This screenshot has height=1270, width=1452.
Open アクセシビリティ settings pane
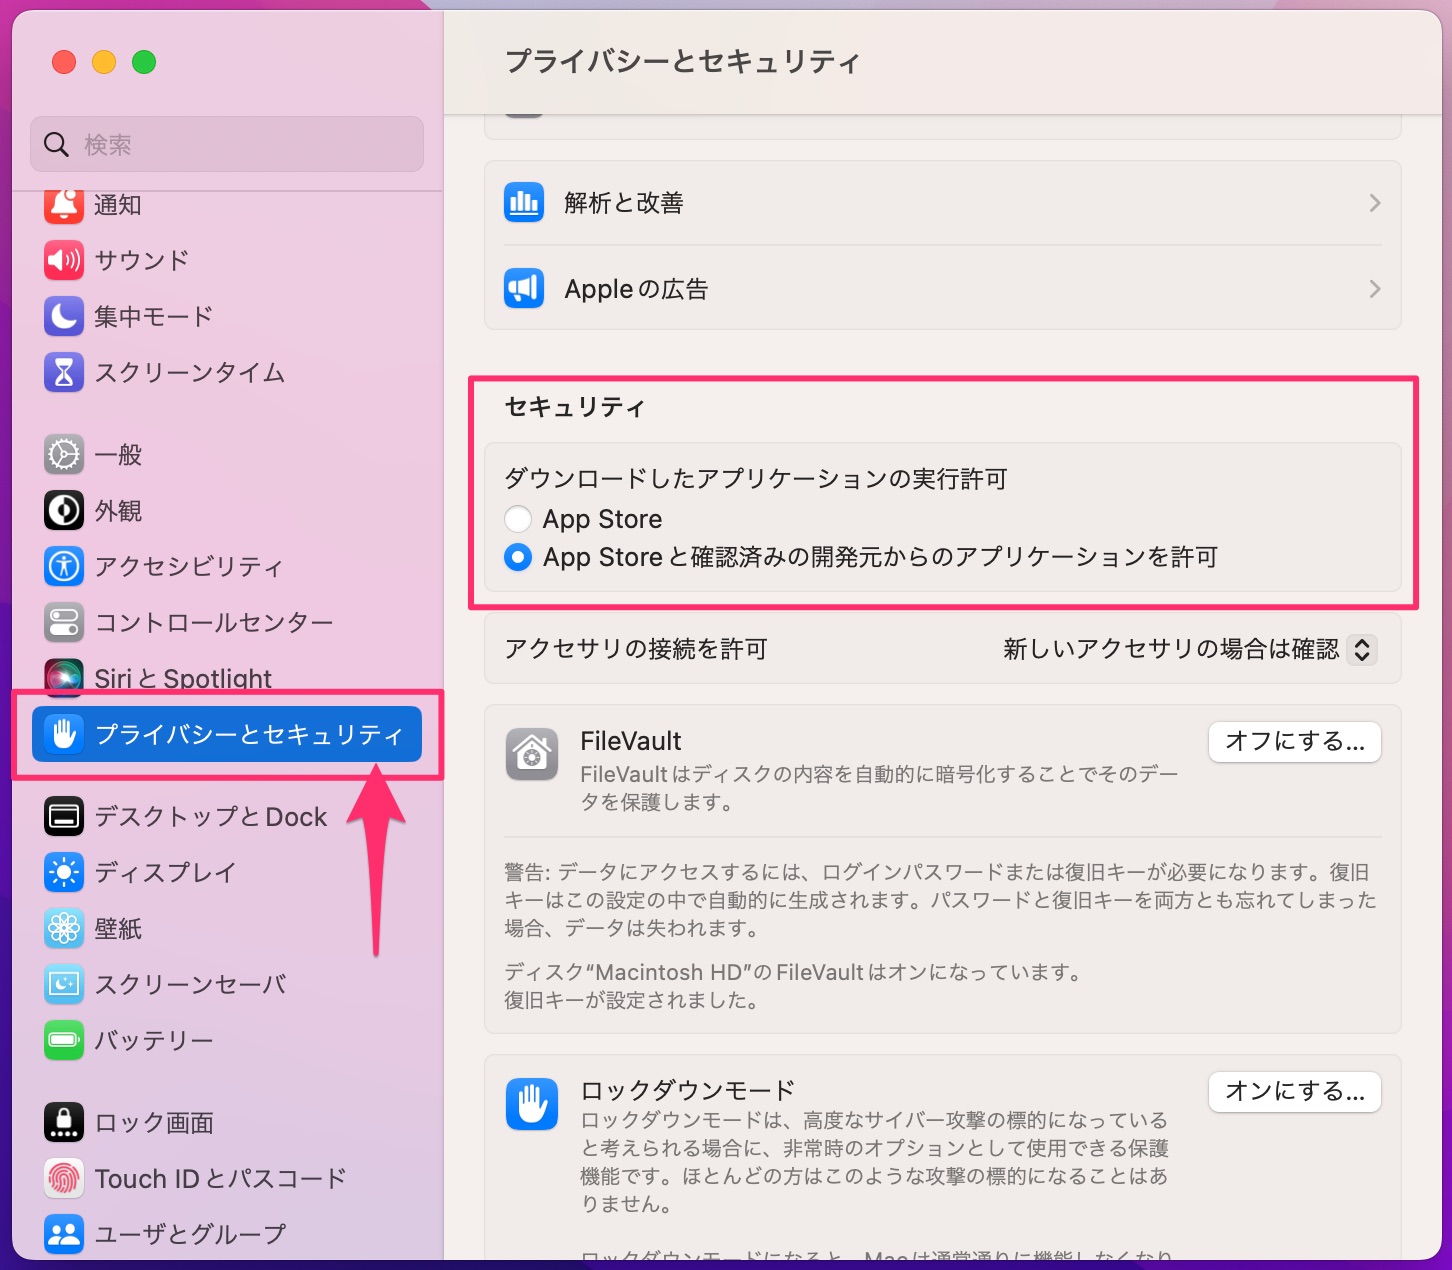(227, 566)
